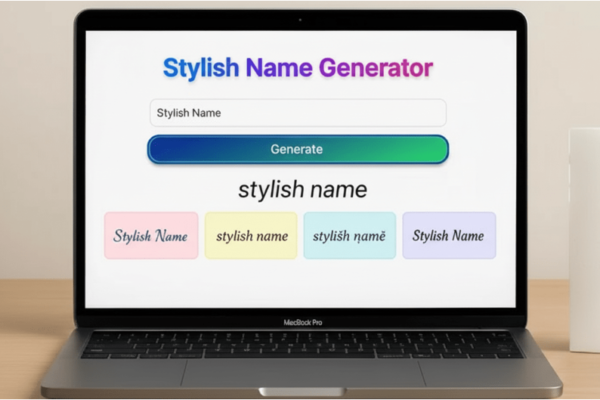The width and height of the screenshot is (600, 400).
Task: Click the accented text inside the teal card
Action: pos(349,237)
